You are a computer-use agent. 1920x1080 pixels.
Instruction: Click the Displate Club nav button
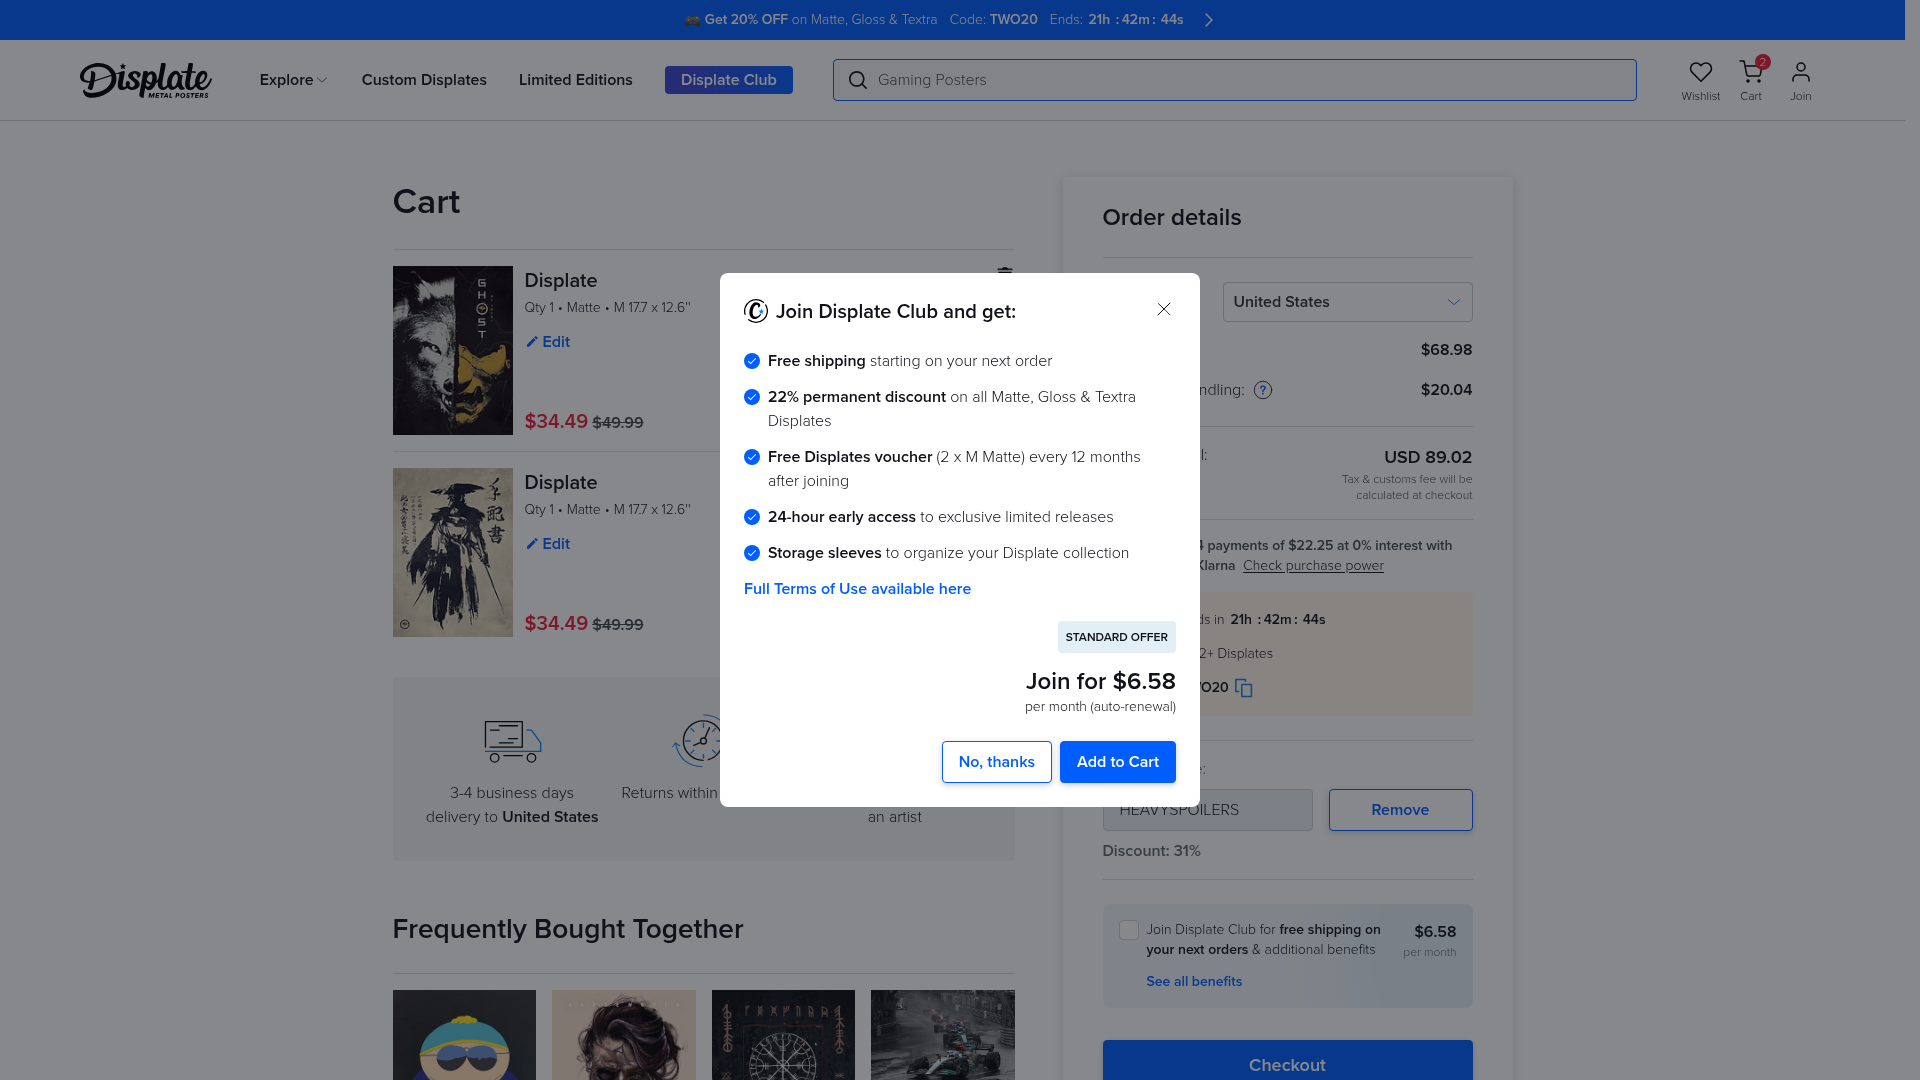click(x=728, y=80)
